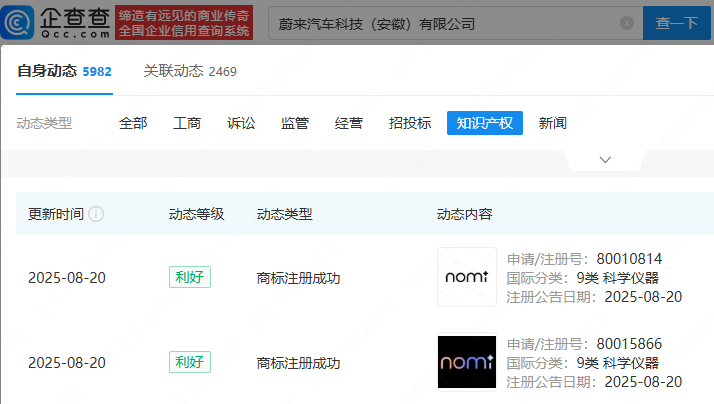Click the 动态内容 column header
Image resolution: width=714 pixels, height=404 pixels.
[x=464, y=214]
